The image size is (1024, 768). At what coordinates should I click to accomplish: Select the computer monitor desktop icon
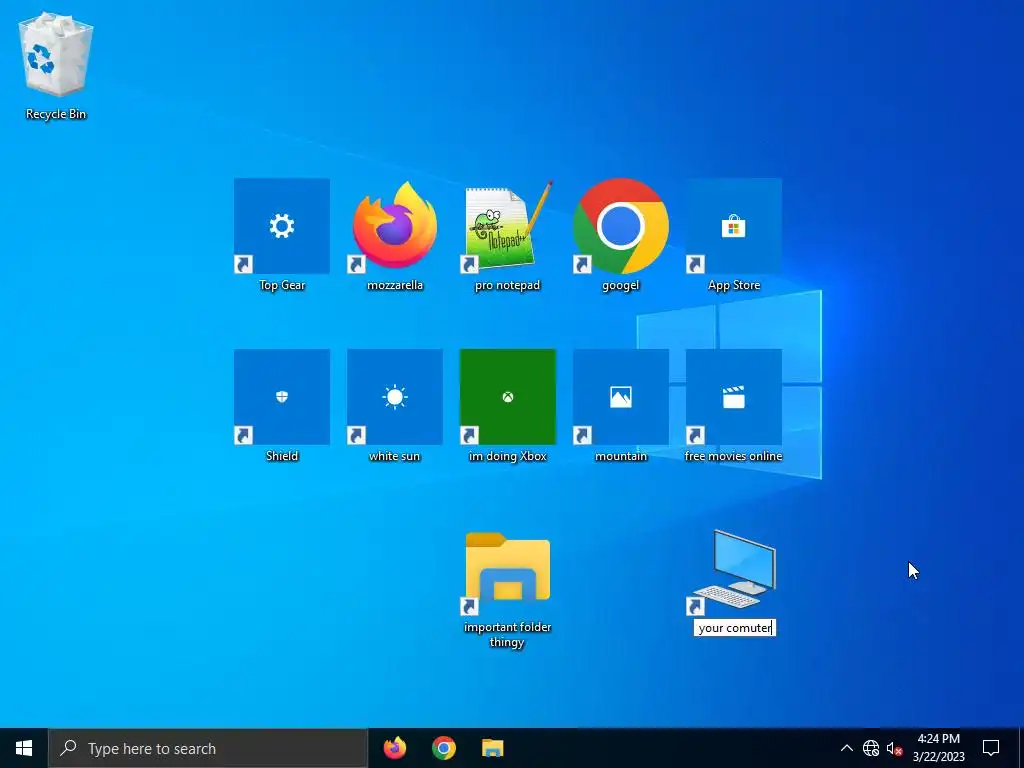[x=733, y=568]
